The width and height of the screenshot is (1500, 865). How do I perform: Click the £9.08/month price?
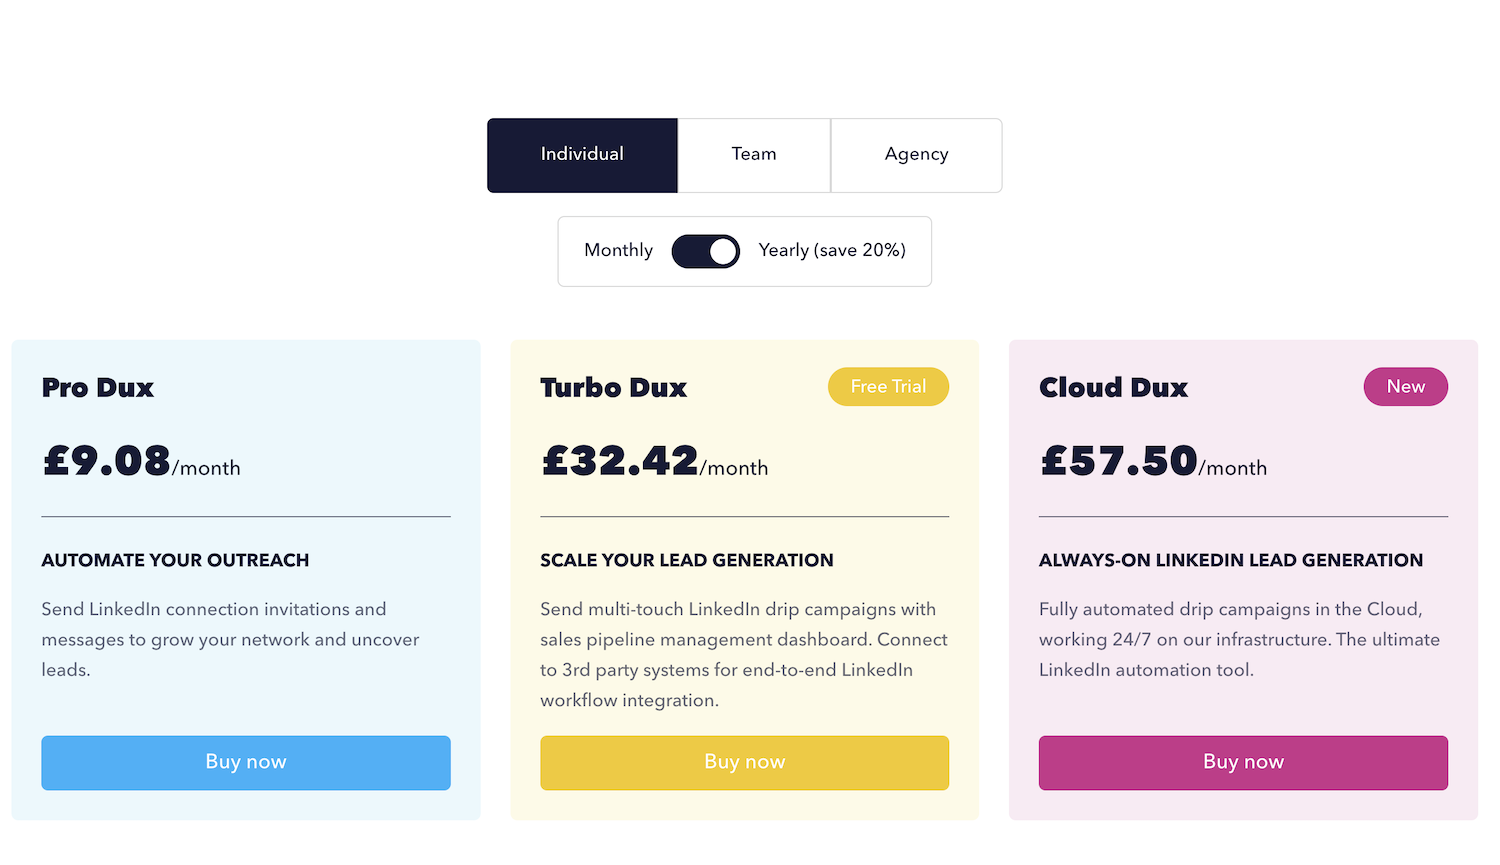point(141,462)
